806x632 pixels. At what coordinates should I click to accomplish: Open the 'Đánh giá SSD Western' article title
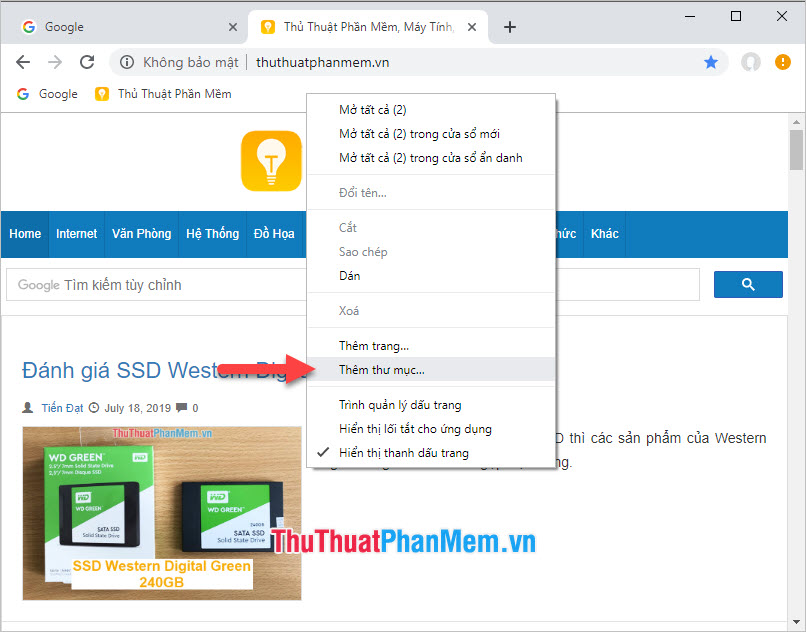pyautogui.click(x=164, y=370)
